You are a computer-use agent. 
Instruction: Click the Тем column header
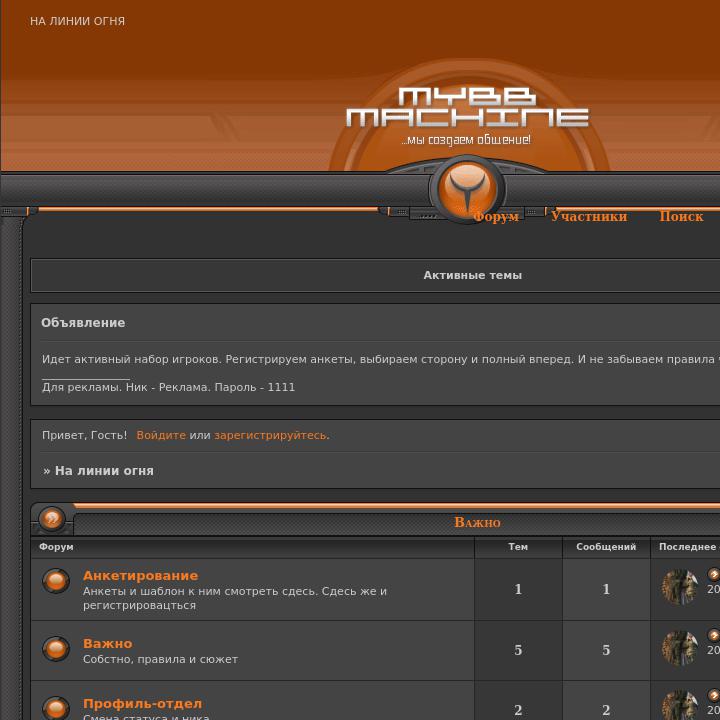(518, 547)
